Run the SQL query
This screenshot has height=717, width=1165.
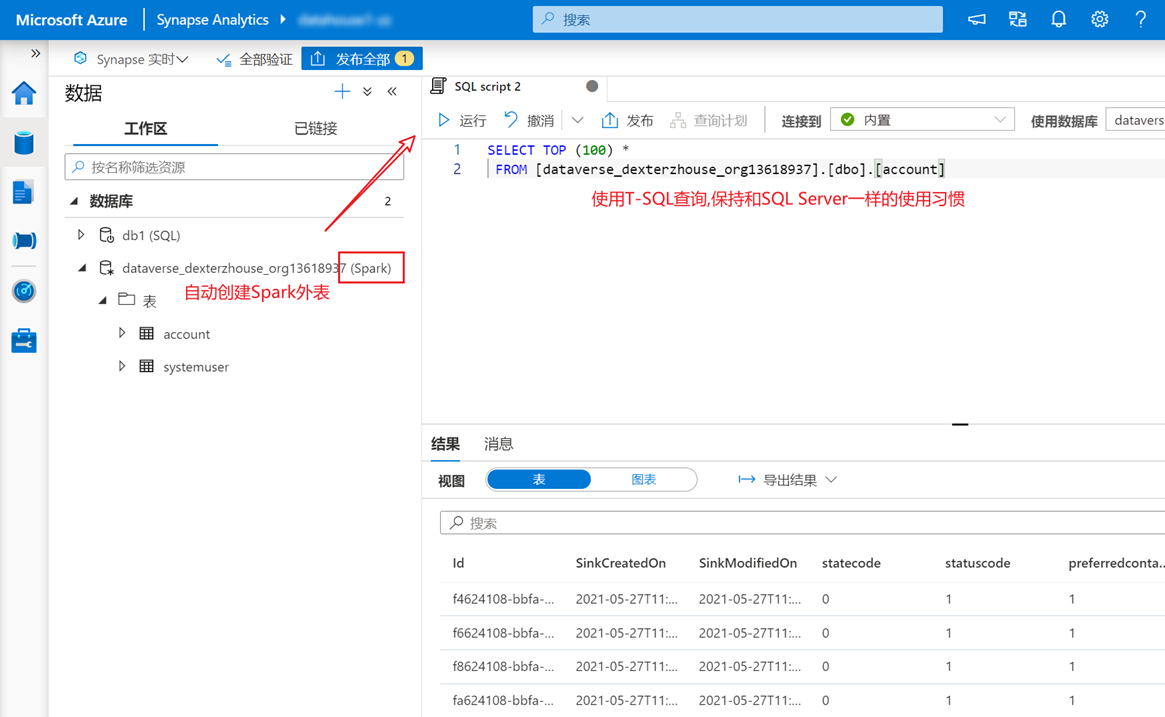[x=461, y=120]
